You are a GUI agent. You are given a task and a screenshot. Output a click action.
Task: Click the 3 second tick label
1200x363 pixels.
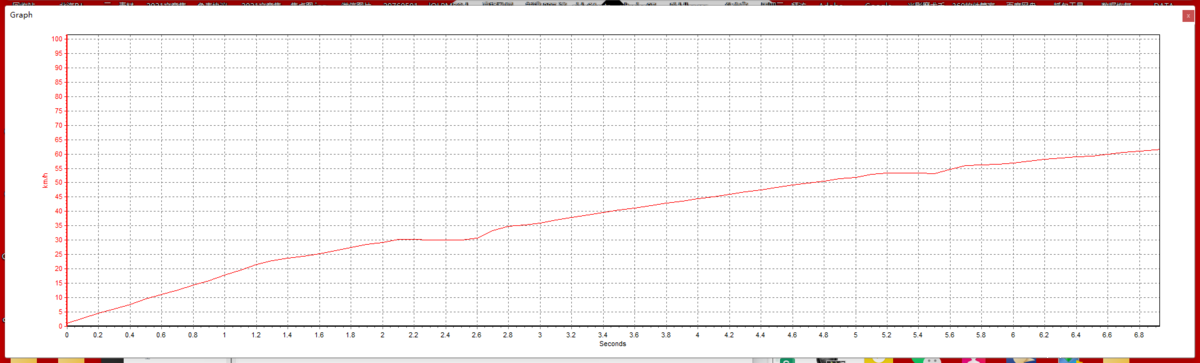pos(540,335)
